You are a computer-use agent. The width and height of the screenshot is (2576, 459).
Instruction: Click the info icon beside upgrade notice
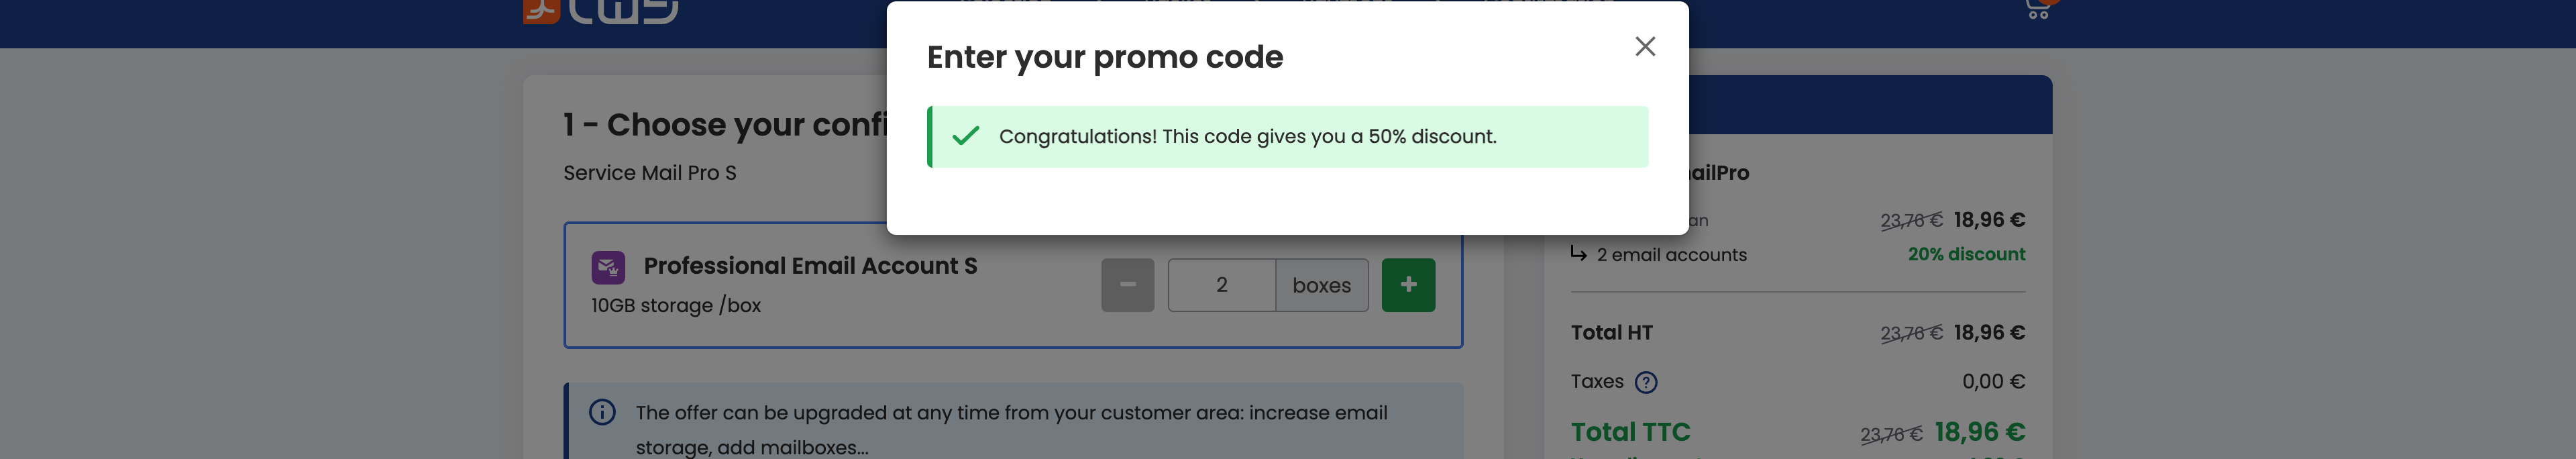point(602,412)
